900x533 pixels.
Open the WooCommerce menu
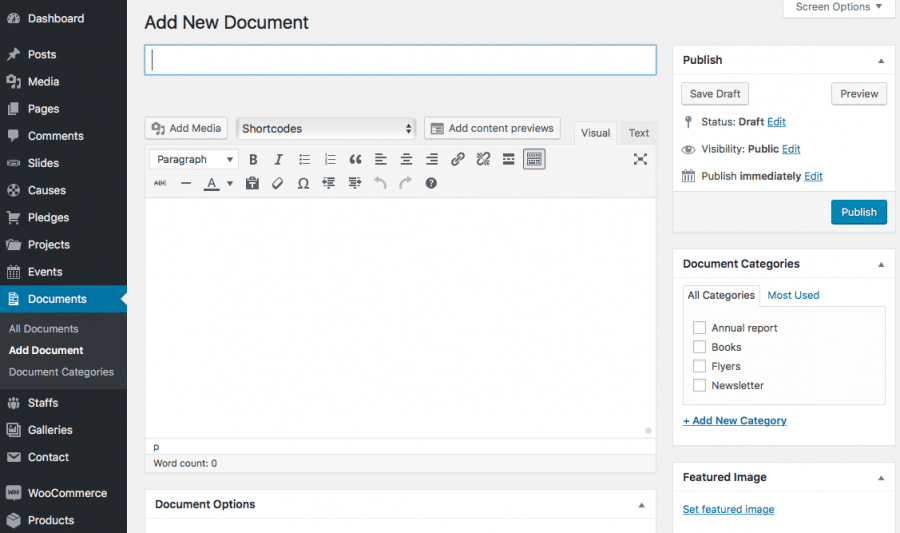(x=67, y=493)
